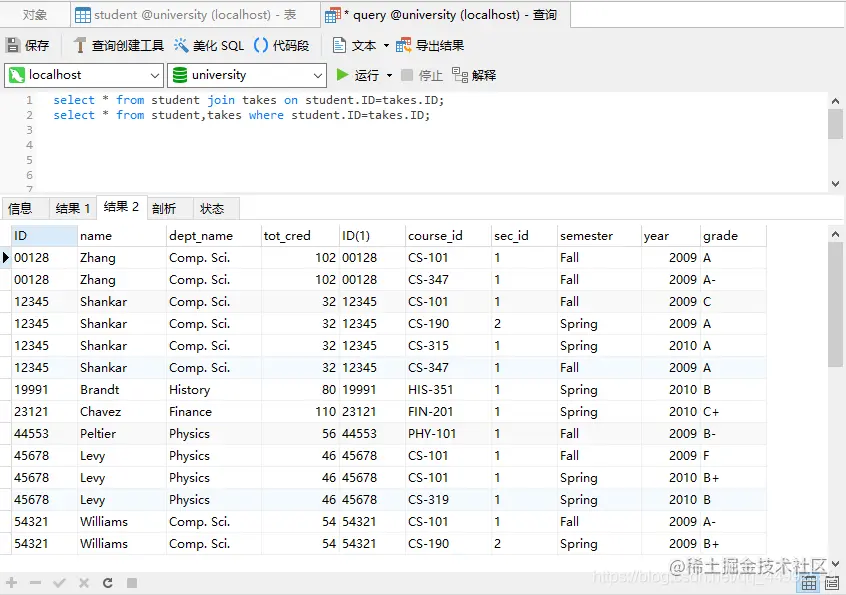This screenshot has width=846, height=595.
Task: Click the 保存 save icon
Action: pos(13,45)
